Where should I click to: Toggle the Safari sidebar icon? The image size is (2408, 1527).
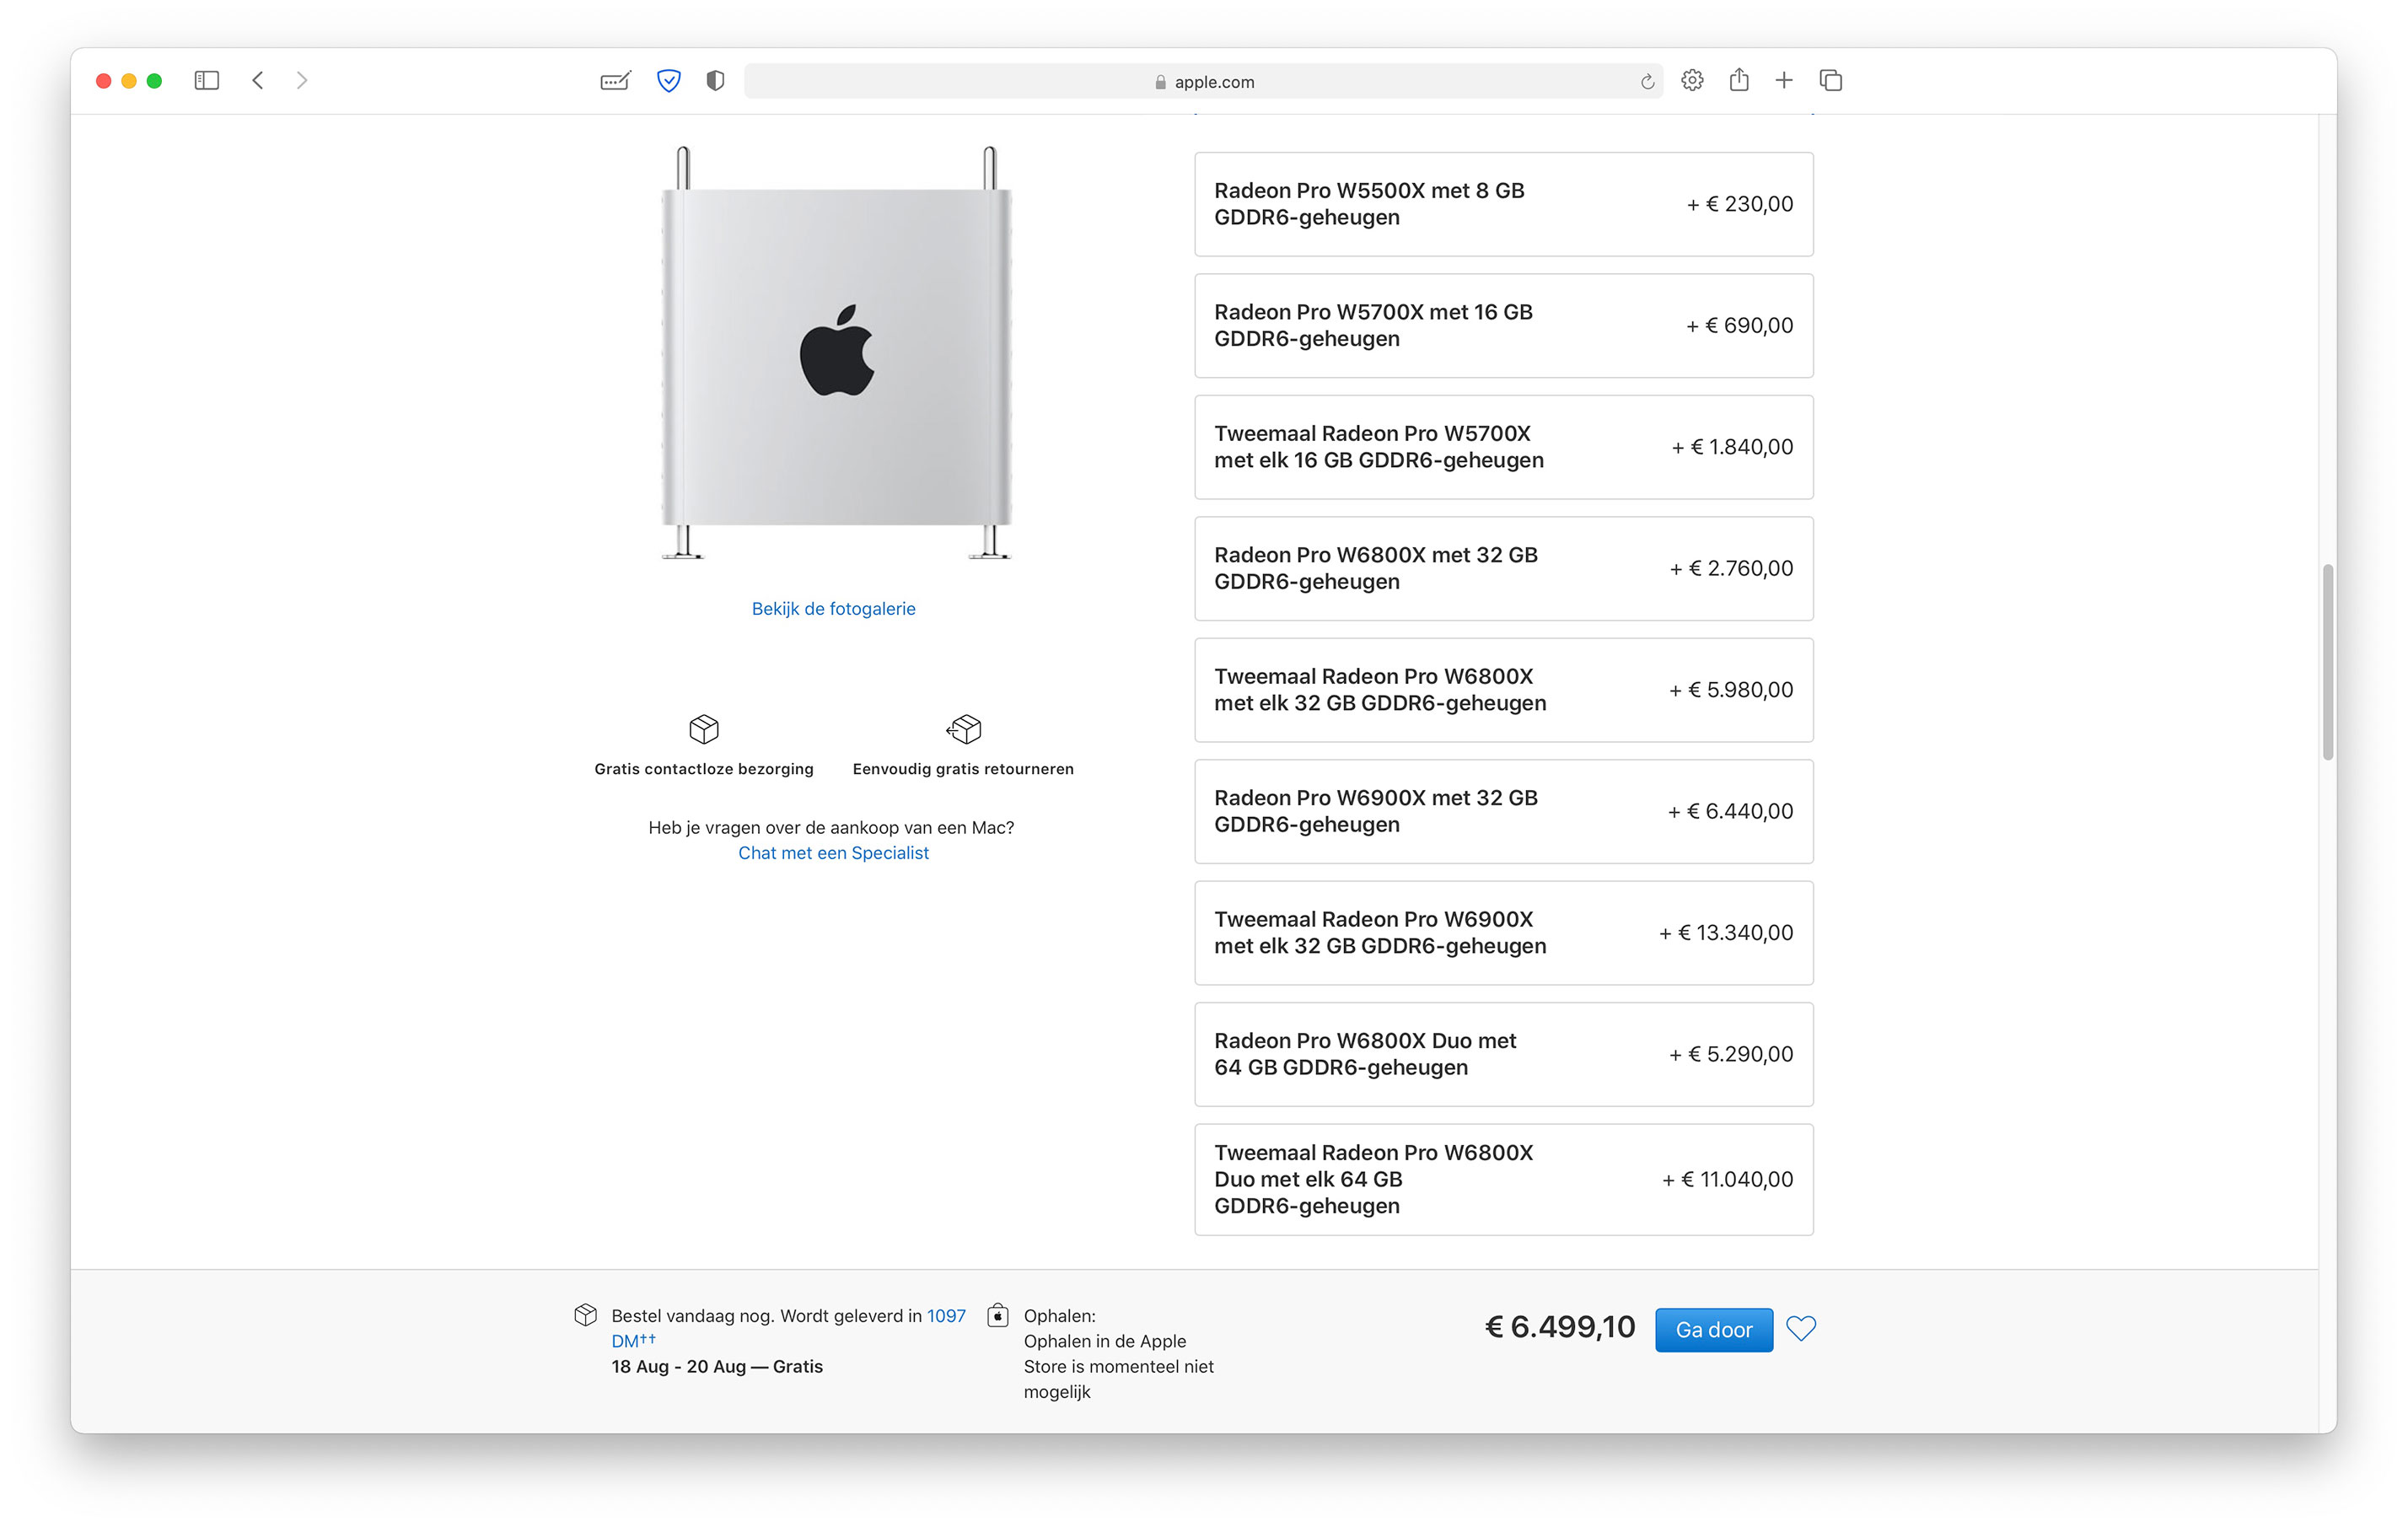pos(207,80)
